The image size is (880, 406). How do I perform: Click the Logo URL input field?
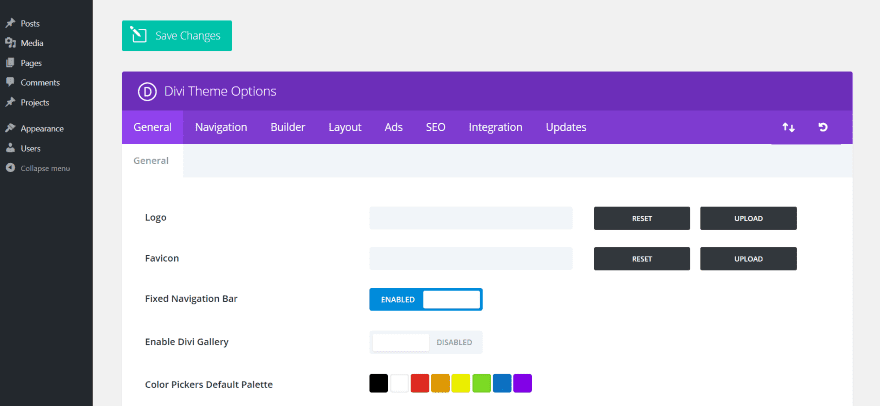[x=471, y=218]
